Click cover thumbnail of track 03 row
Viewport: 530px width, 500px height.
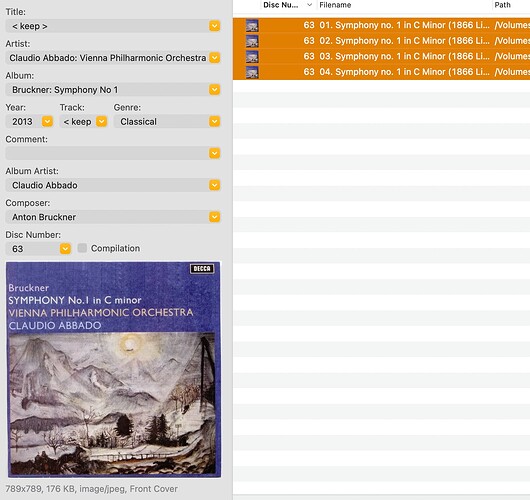click(252, 56)
